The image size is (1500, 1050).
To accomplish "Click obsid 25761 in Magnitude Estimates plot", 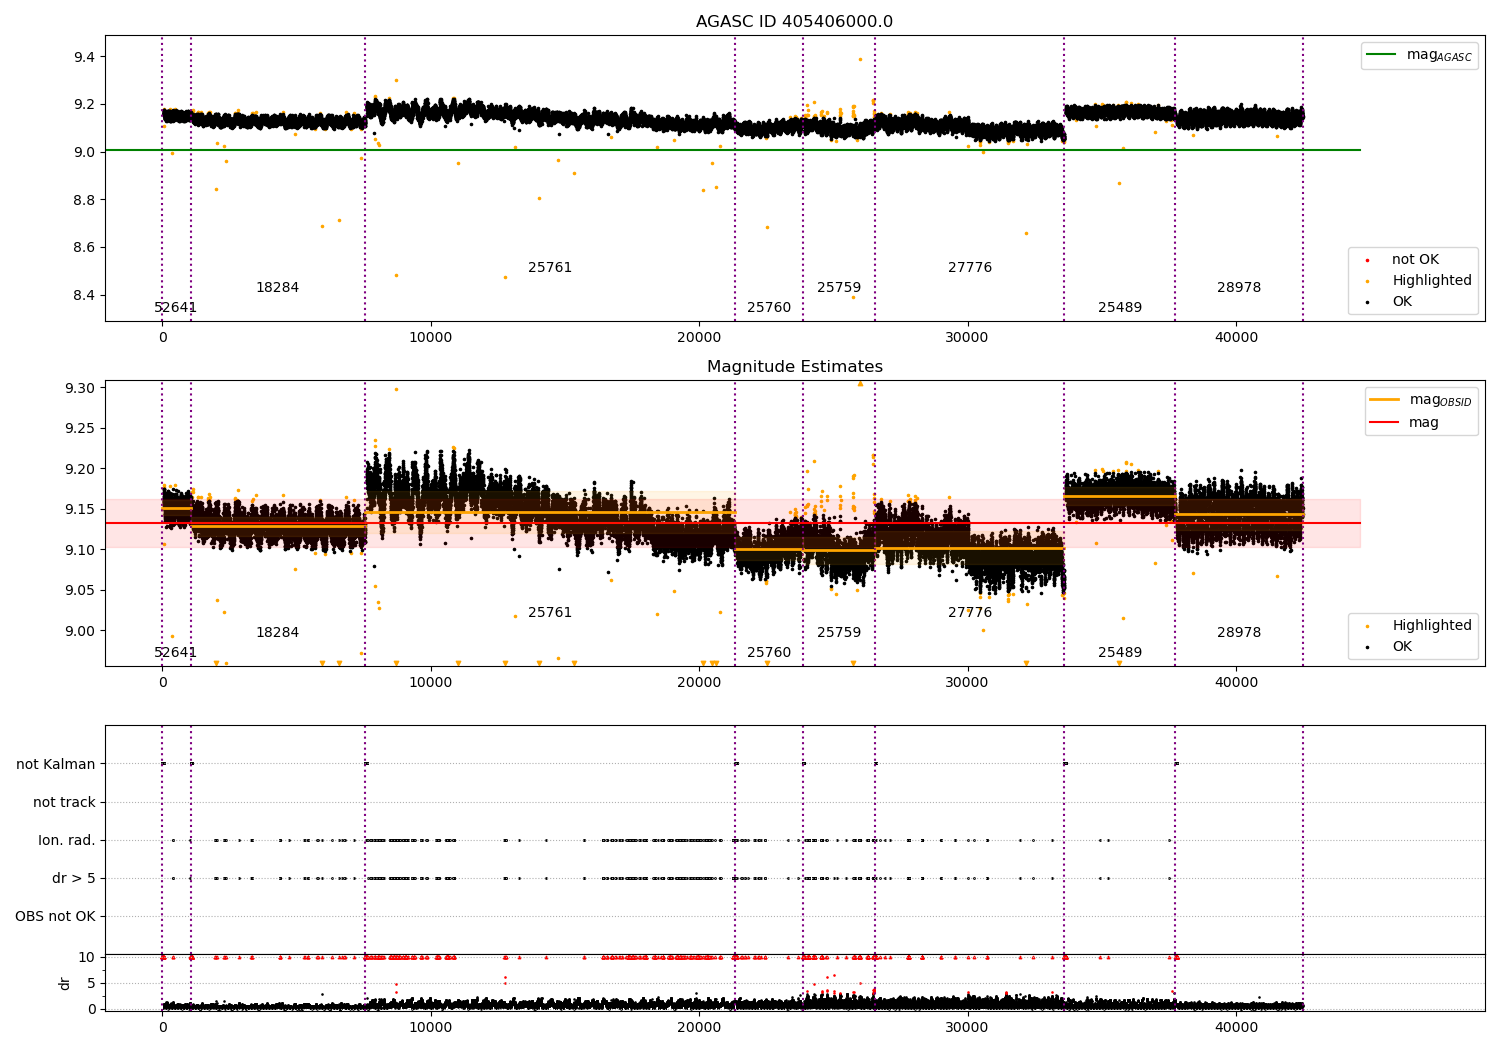I will [550, 613].
